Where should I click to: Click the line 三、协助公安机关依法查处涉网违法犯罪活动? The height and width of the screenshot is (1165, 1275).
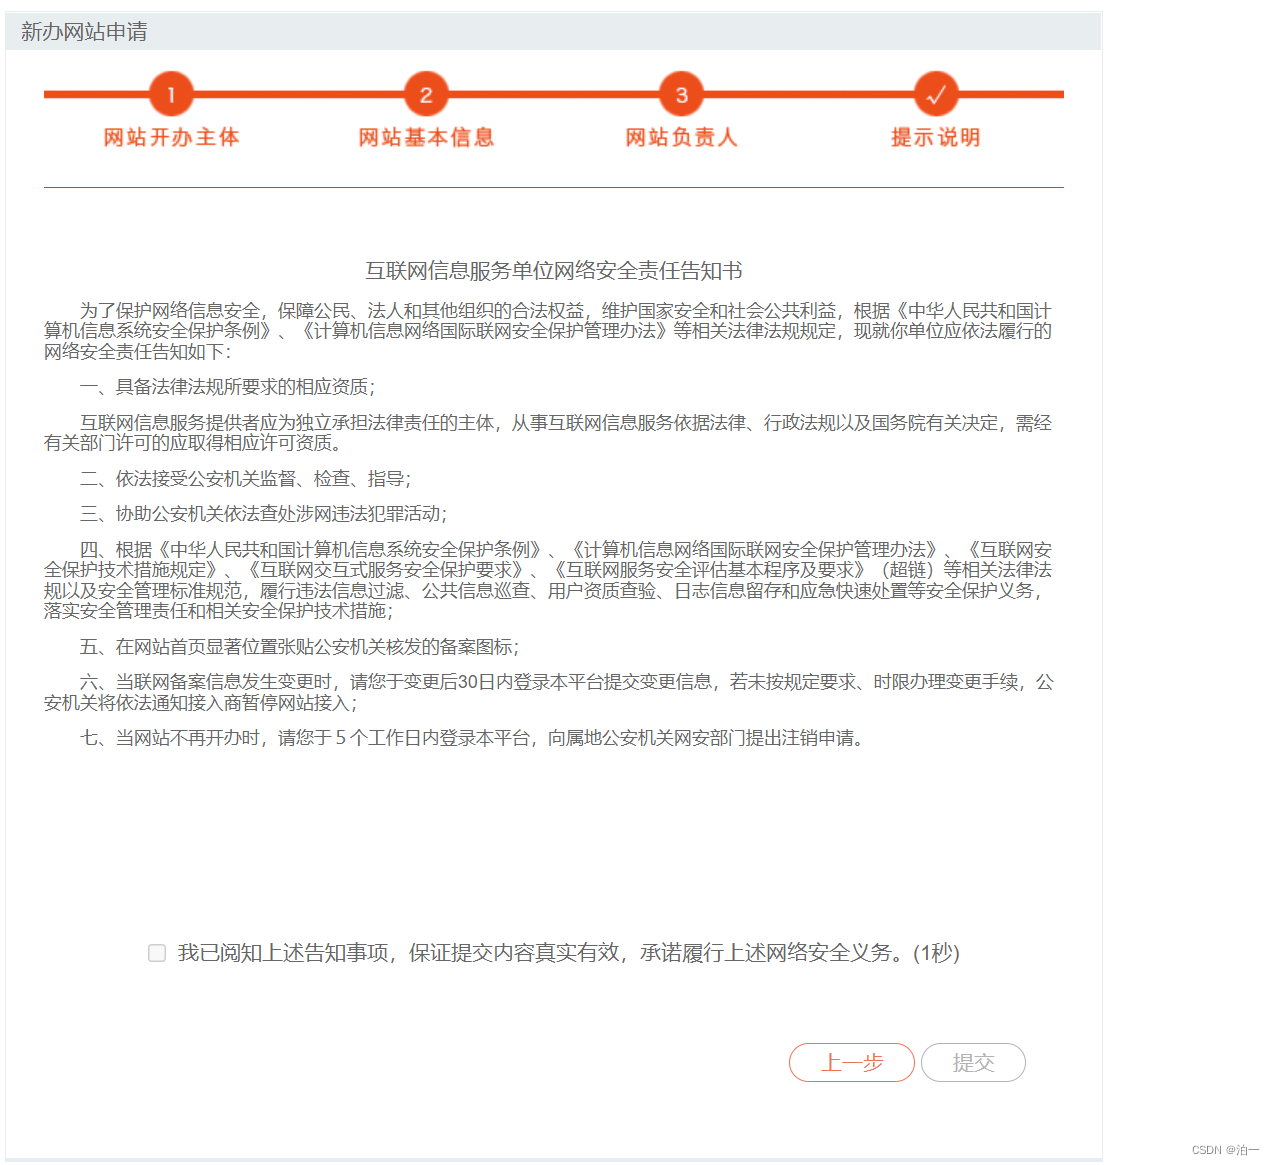tap(264, 514)
